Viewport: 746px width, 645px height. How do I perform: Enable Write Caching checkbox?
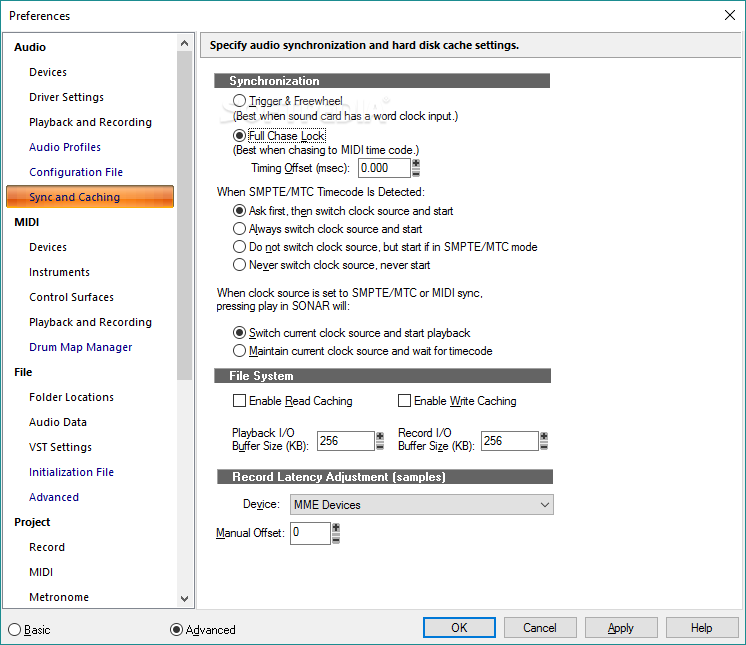pos(404,401)
